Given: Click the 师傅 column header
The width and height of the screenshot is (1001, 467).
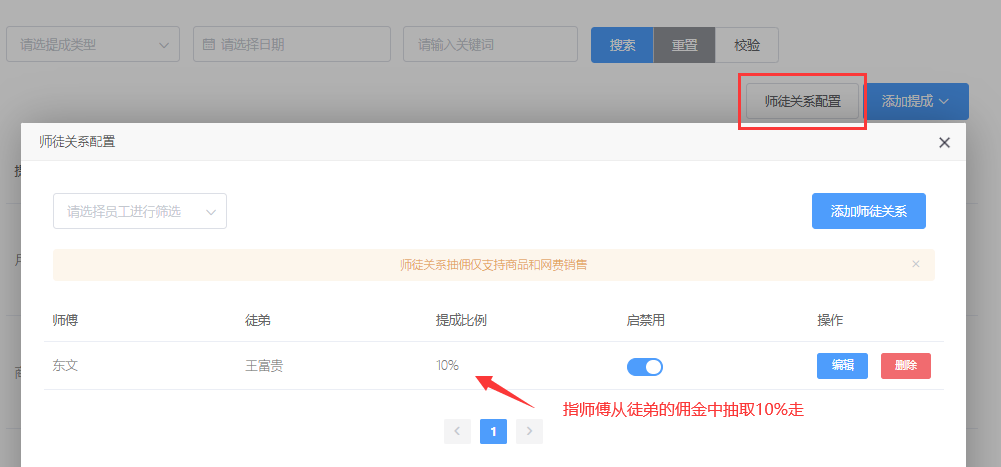Looking at the screenshot, I should point(65,320).
